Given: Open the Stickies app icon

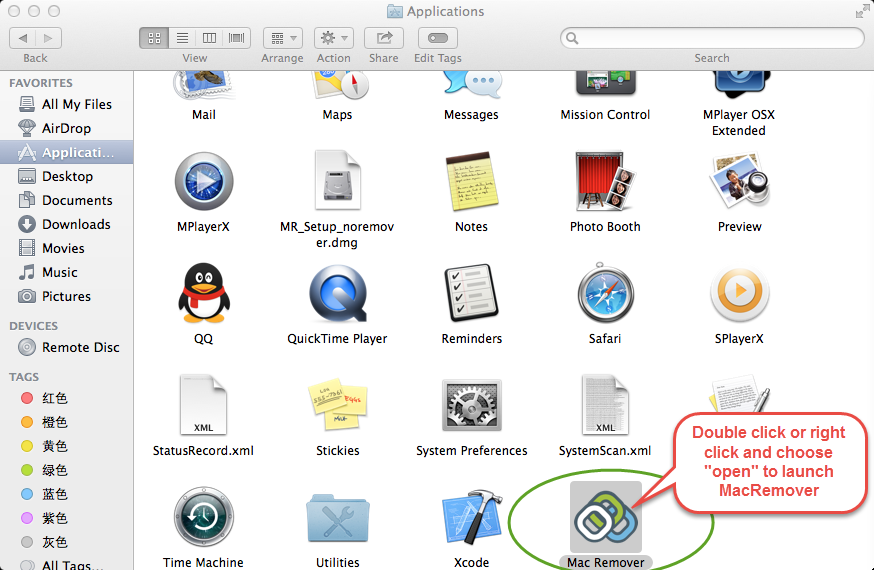Looking at the screenshot, I should (338, 405).
